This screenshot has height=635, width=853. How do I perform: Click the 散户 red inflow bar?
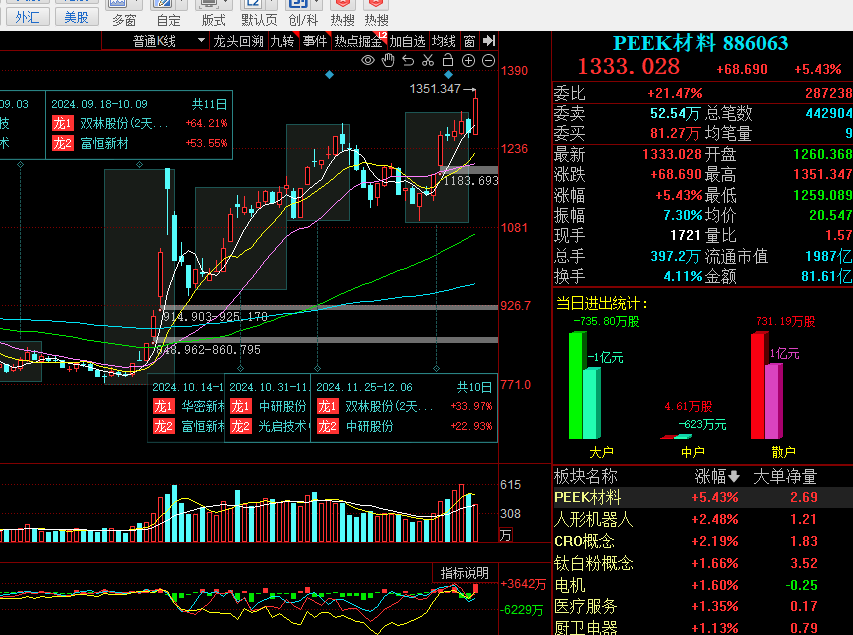[x=759, y=385]
